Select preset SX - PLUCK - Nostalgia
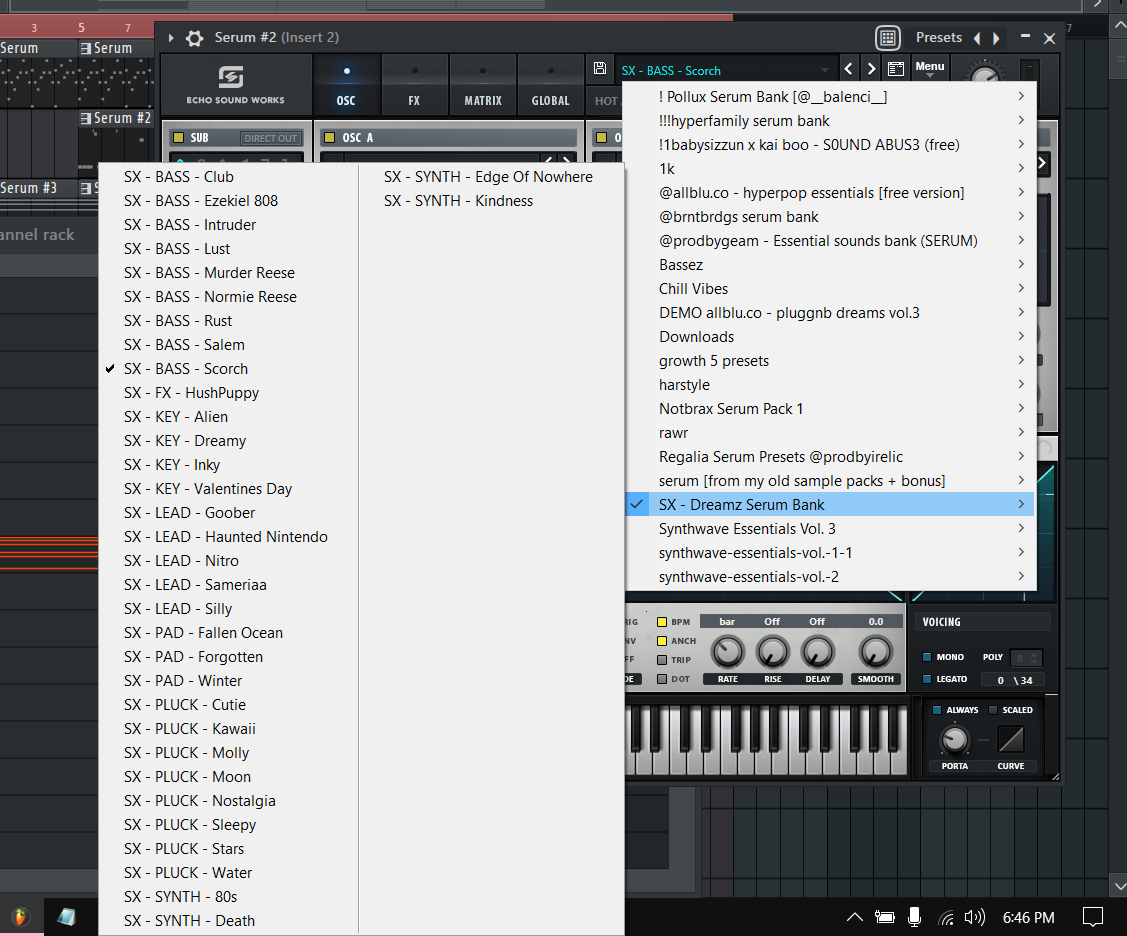The height and width of the screenshot is (936, 1127). tap(229, 801)
